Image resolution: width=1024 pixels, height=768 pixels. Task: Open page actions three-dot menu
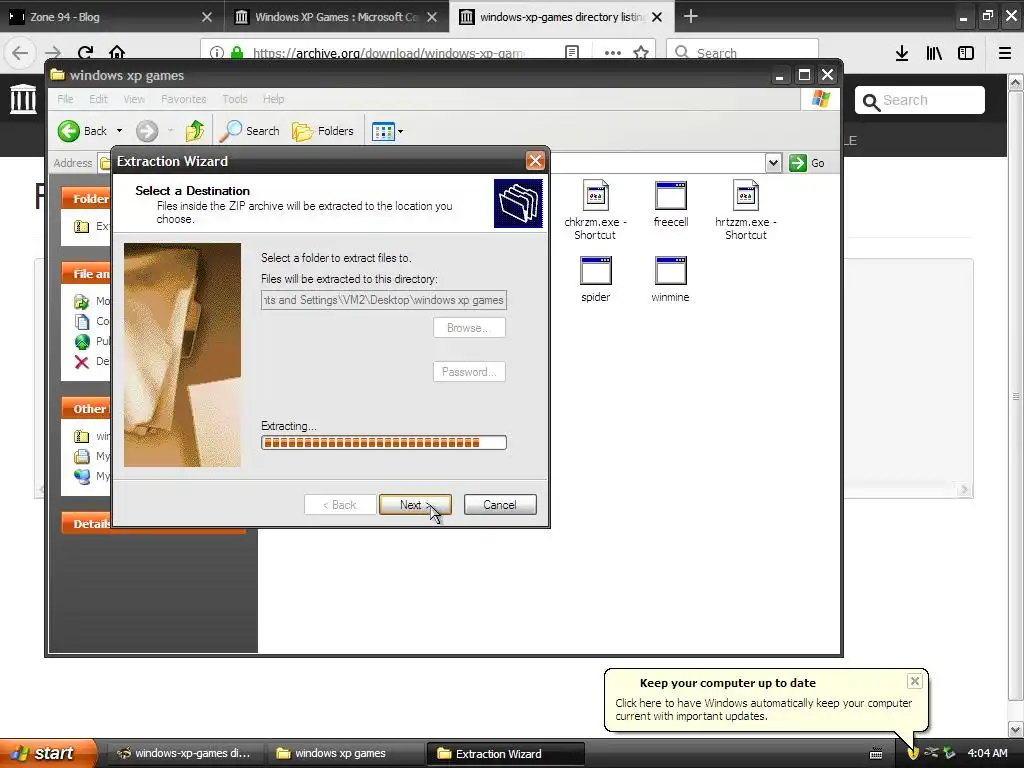pos(613,53)
